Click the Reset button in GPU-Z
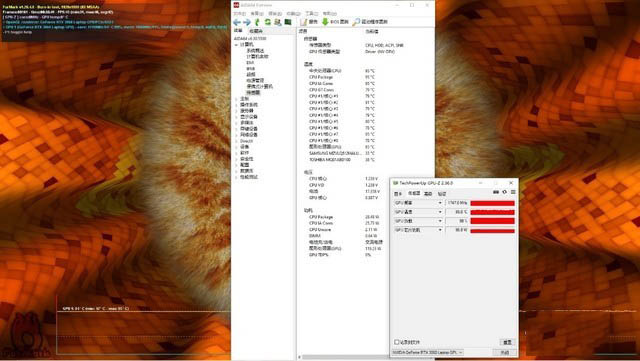 (507, 342)
